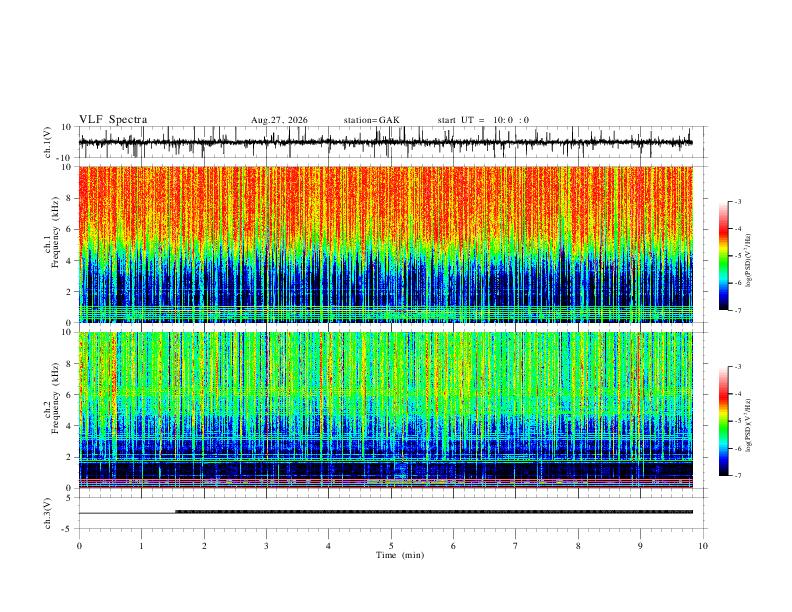This screenshot has width=792, height=612.
Task: Click time axis tick label "6"
Action: coord(453,546)
